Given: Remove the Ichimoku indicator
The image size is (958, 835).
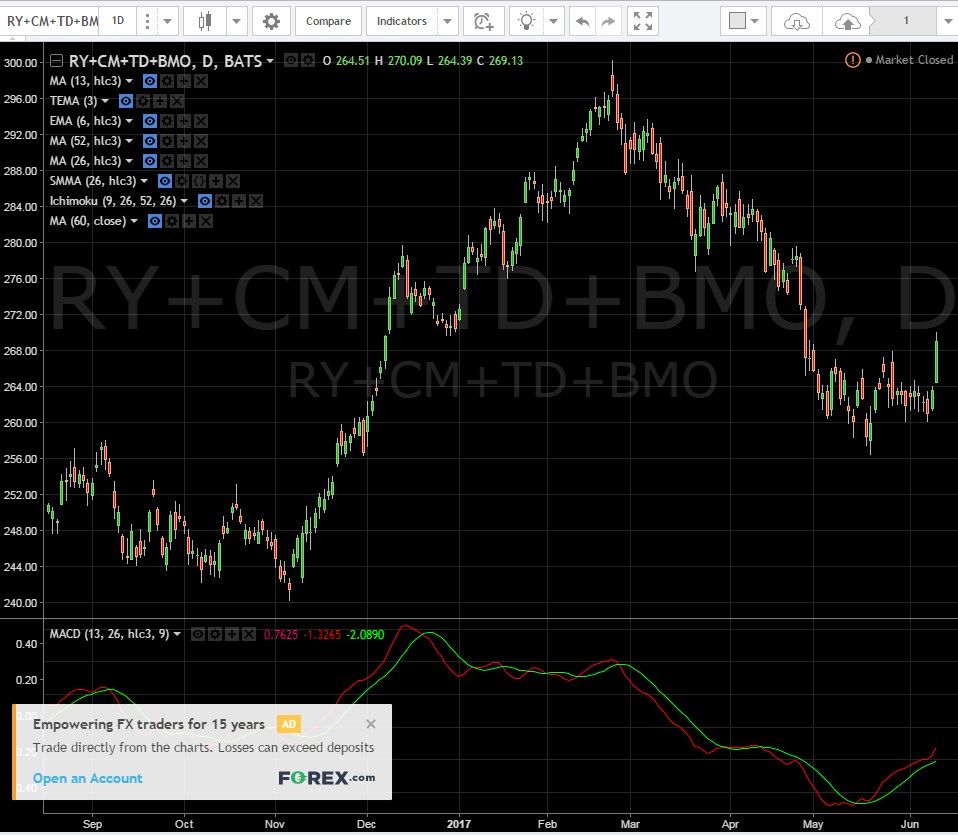Looking at the screenshot, I should [257, 201].
